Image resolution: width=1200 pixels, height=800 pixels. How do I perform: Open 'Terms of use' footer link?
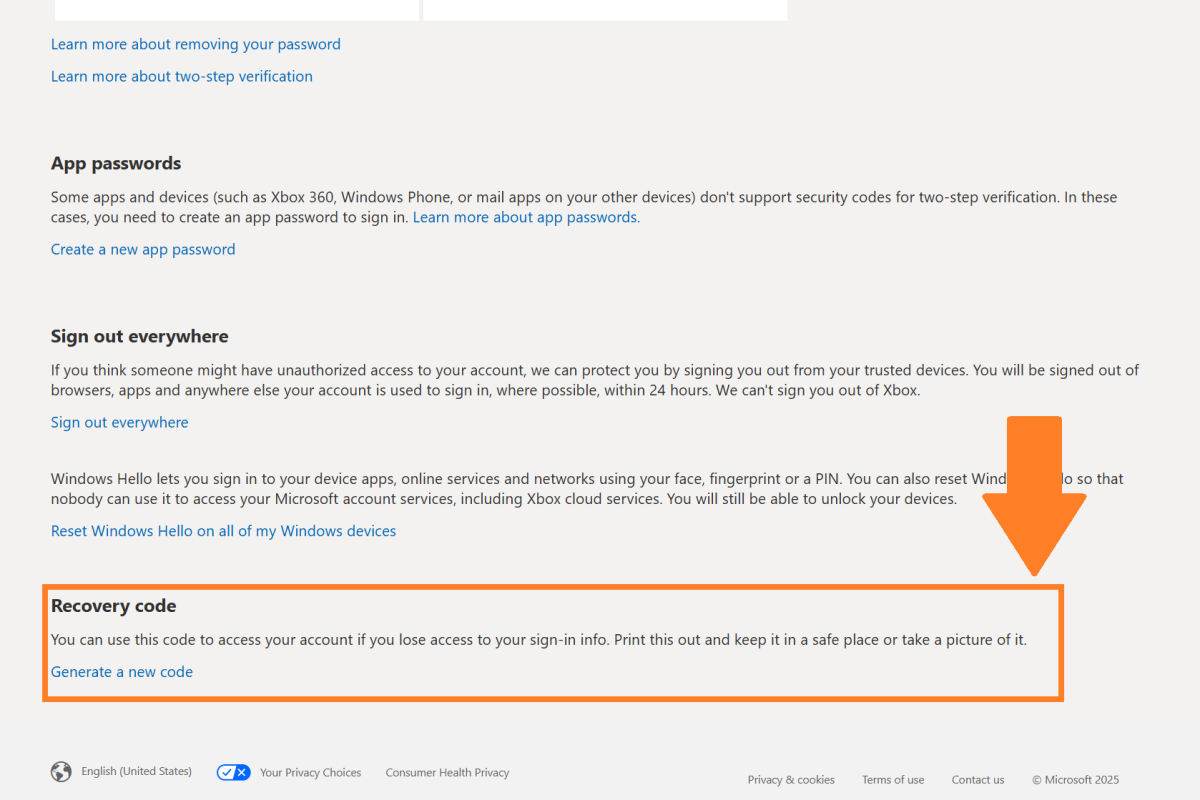893,780
